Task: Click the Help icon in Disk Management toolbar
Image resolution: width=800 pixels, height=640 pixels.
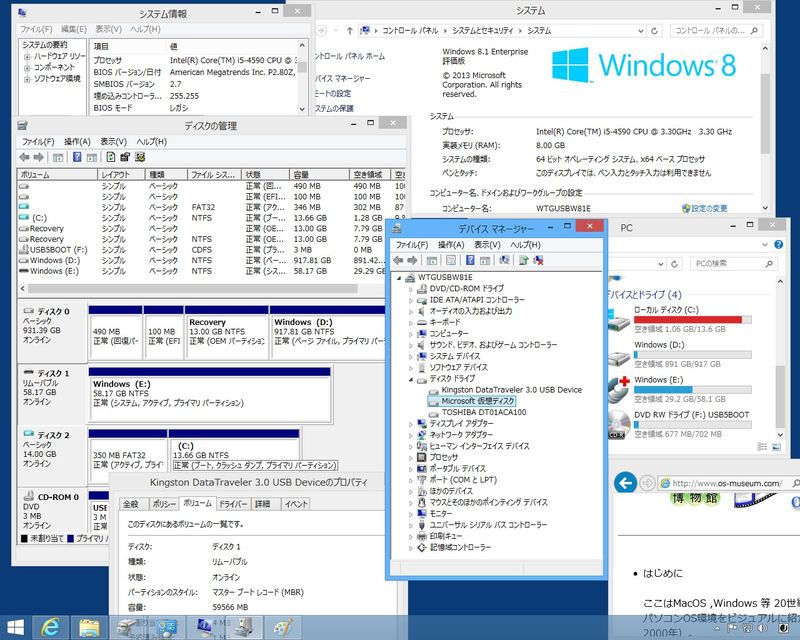Action: 77,157
